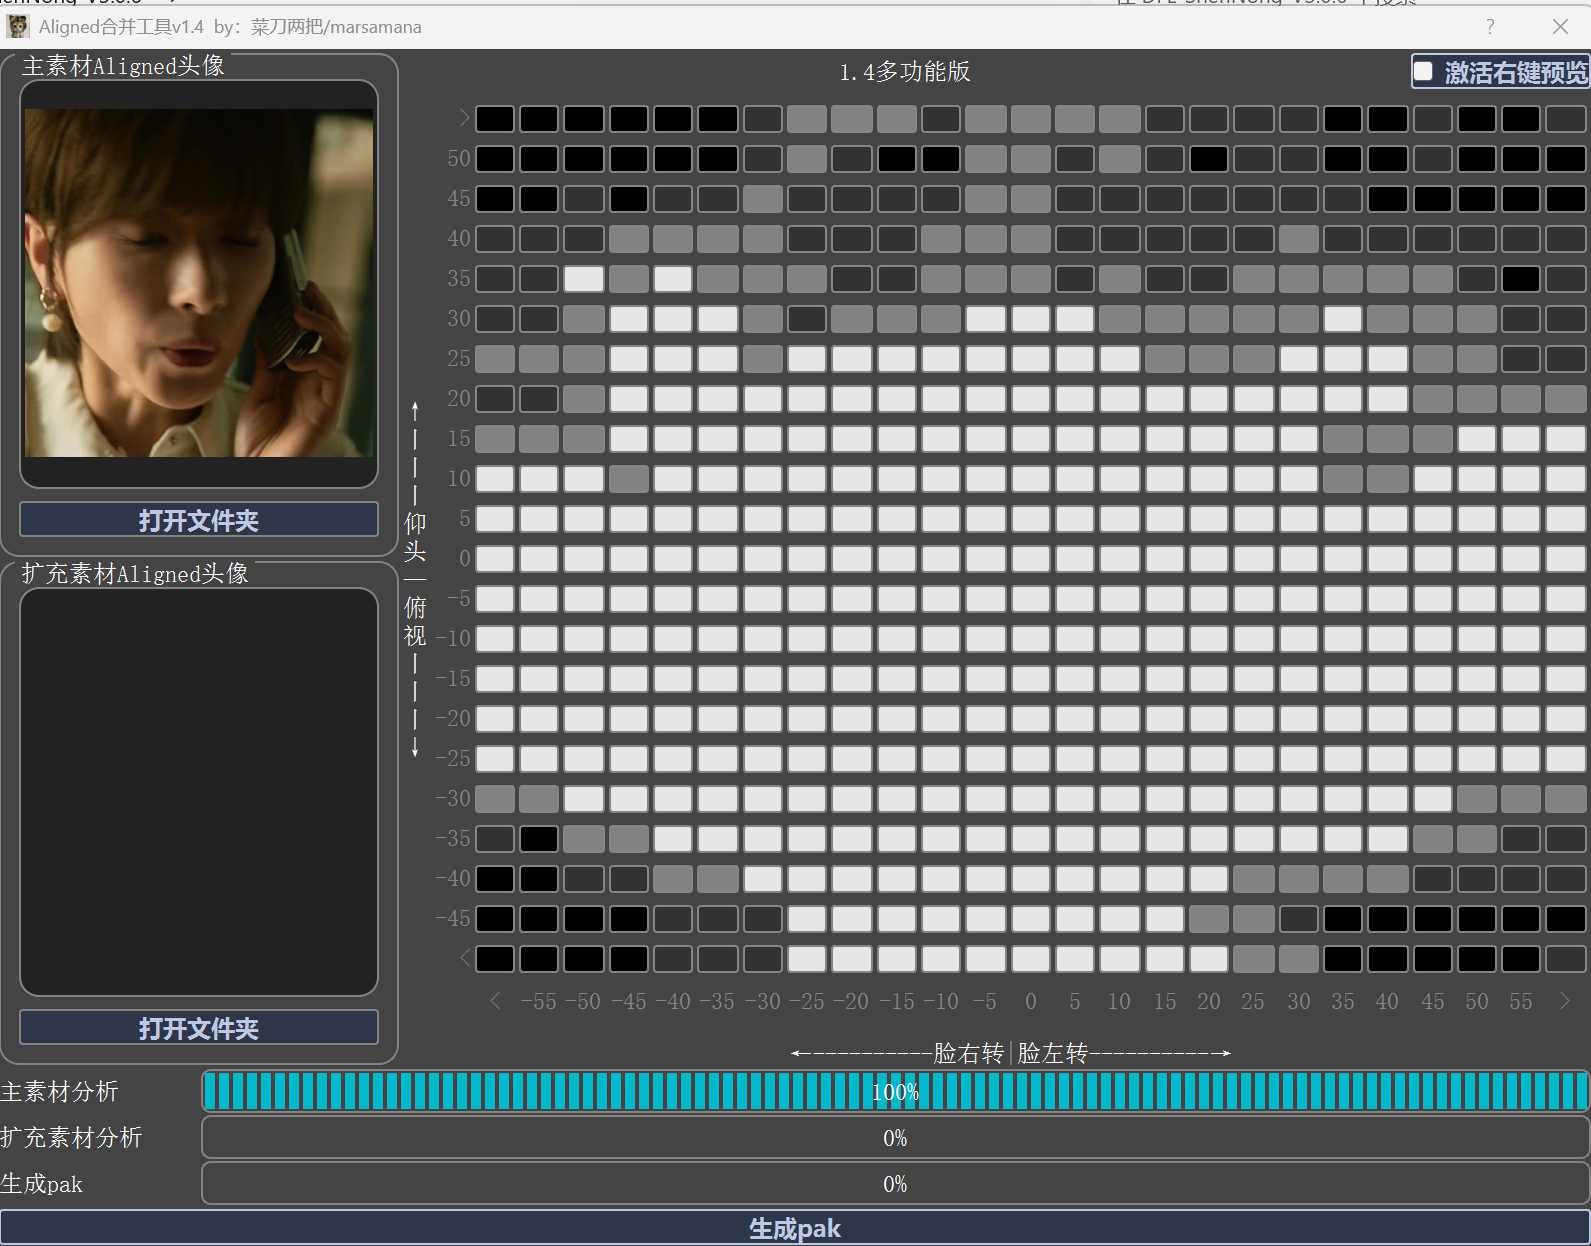Click the left arrow at start of yaw axis
The image size is (1591, 1246).
495,1001
